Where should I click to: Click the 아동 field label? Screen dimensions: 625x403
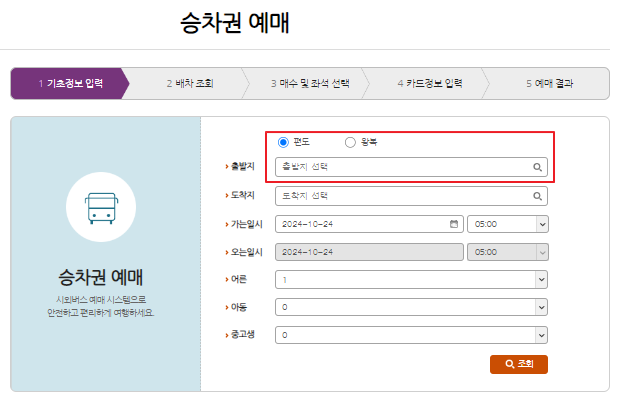tap(238, 307)
